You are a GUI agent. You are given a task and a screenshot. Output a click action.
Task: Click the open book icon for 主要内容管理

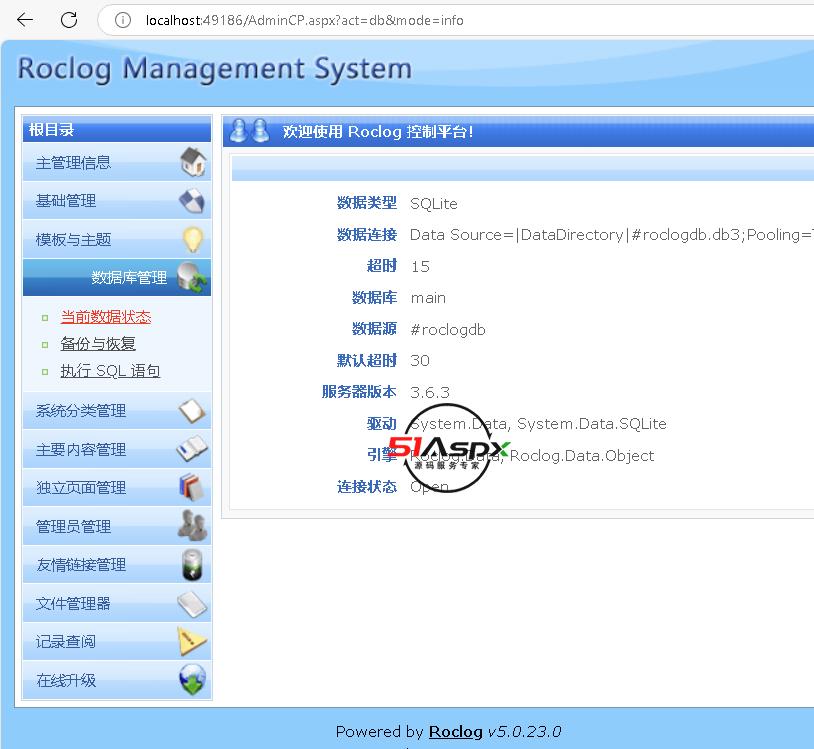click(x=192, y=449)
